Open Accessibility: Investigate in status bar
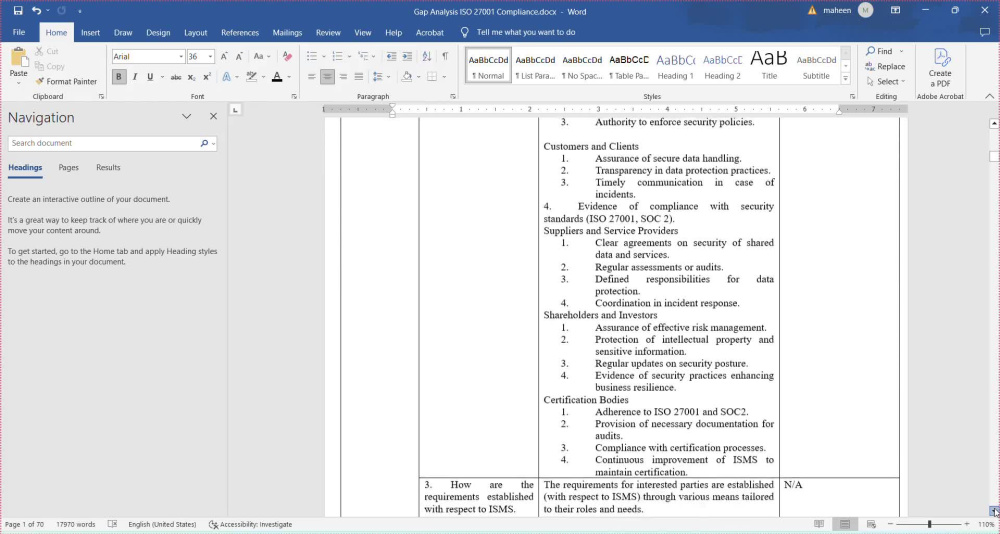Screen dimensions: 1000x534 pyautogui.click(x=251, y=524)
